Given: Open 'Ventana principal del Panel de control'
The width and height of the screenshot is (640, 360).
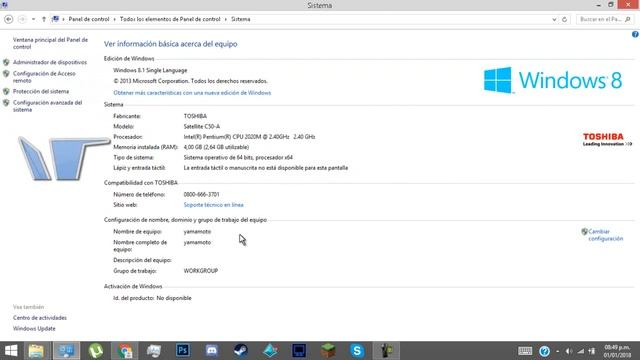Looking at the screenshot, I should 50,43.
